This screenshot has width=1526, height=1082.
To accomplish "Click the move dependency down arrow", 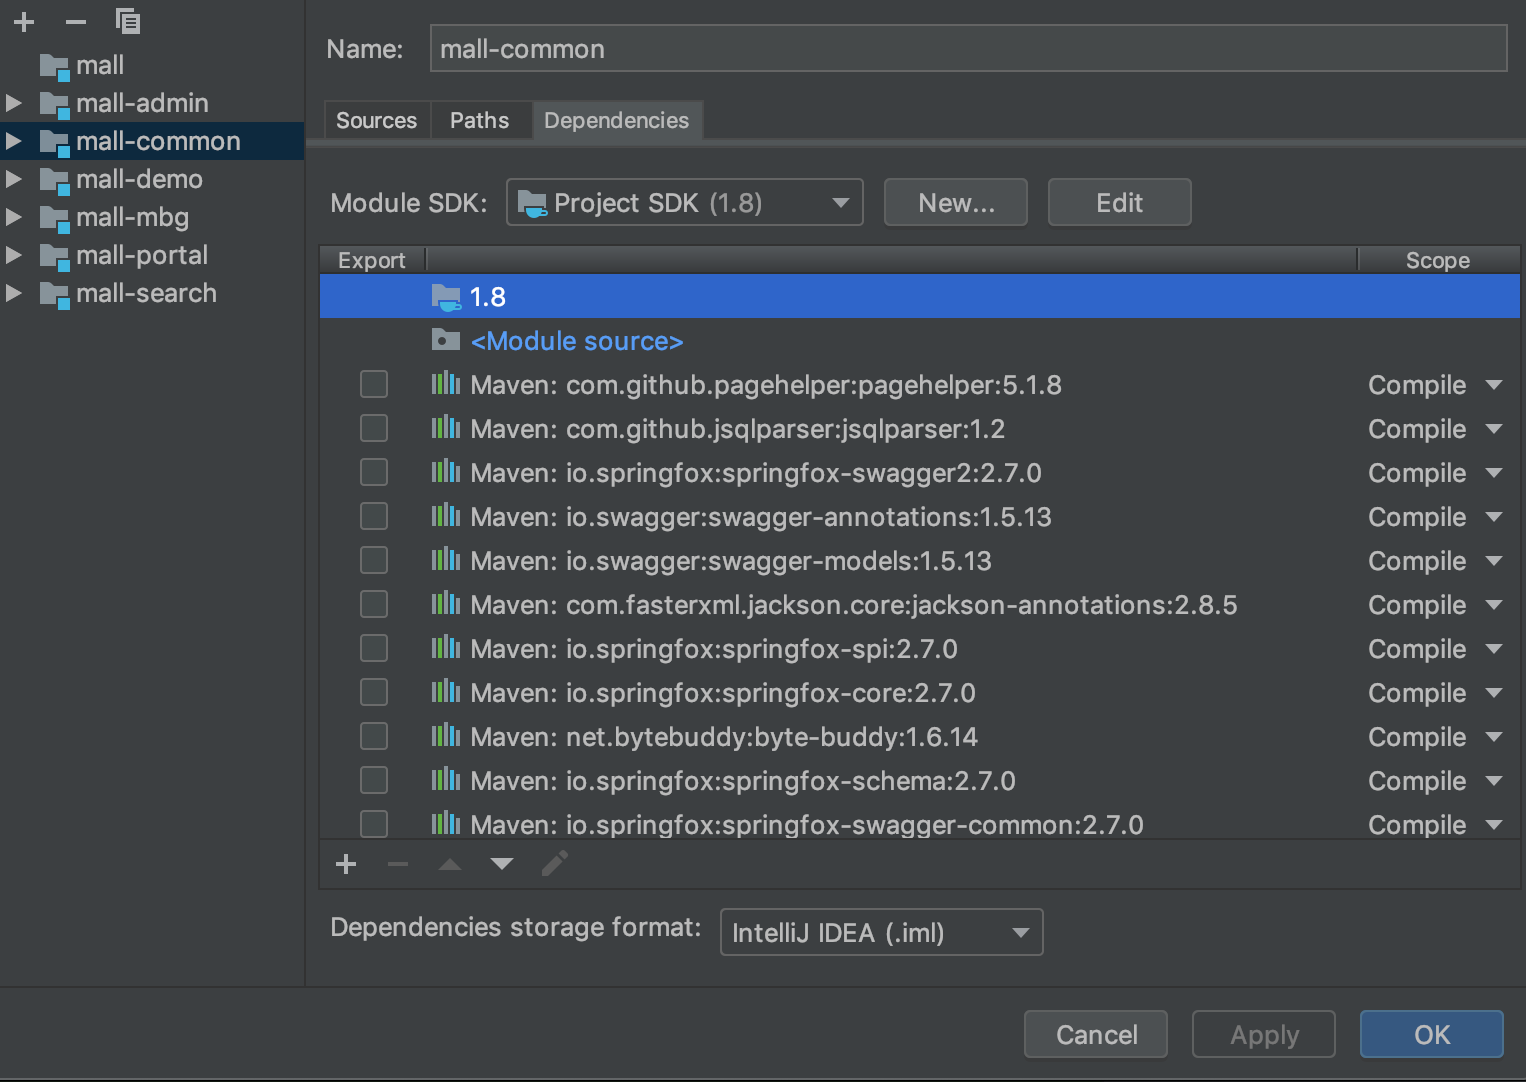I will (x=502, y=864).
